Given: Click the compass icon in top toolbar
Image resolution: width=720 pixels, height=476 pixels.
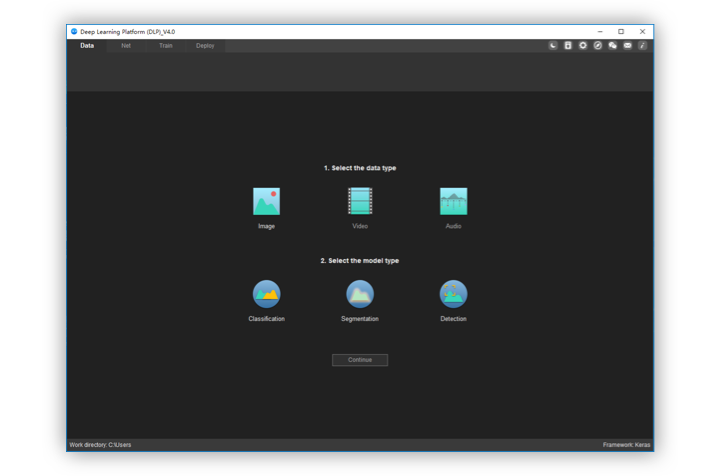Looking at the screenshot, I should pyautogui.click(x=597, y=45).
